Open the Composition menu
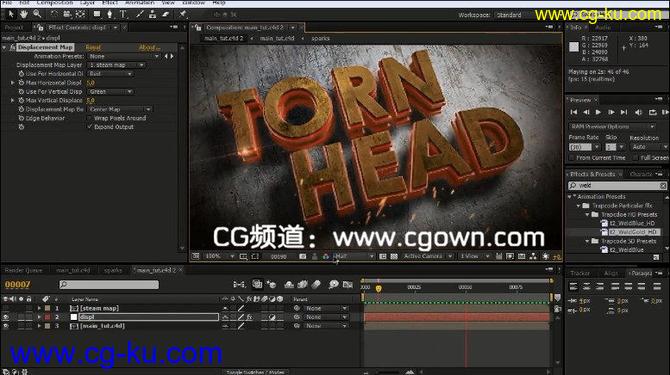Viewport: 670px width, 375px height. (x=55, y=3)
